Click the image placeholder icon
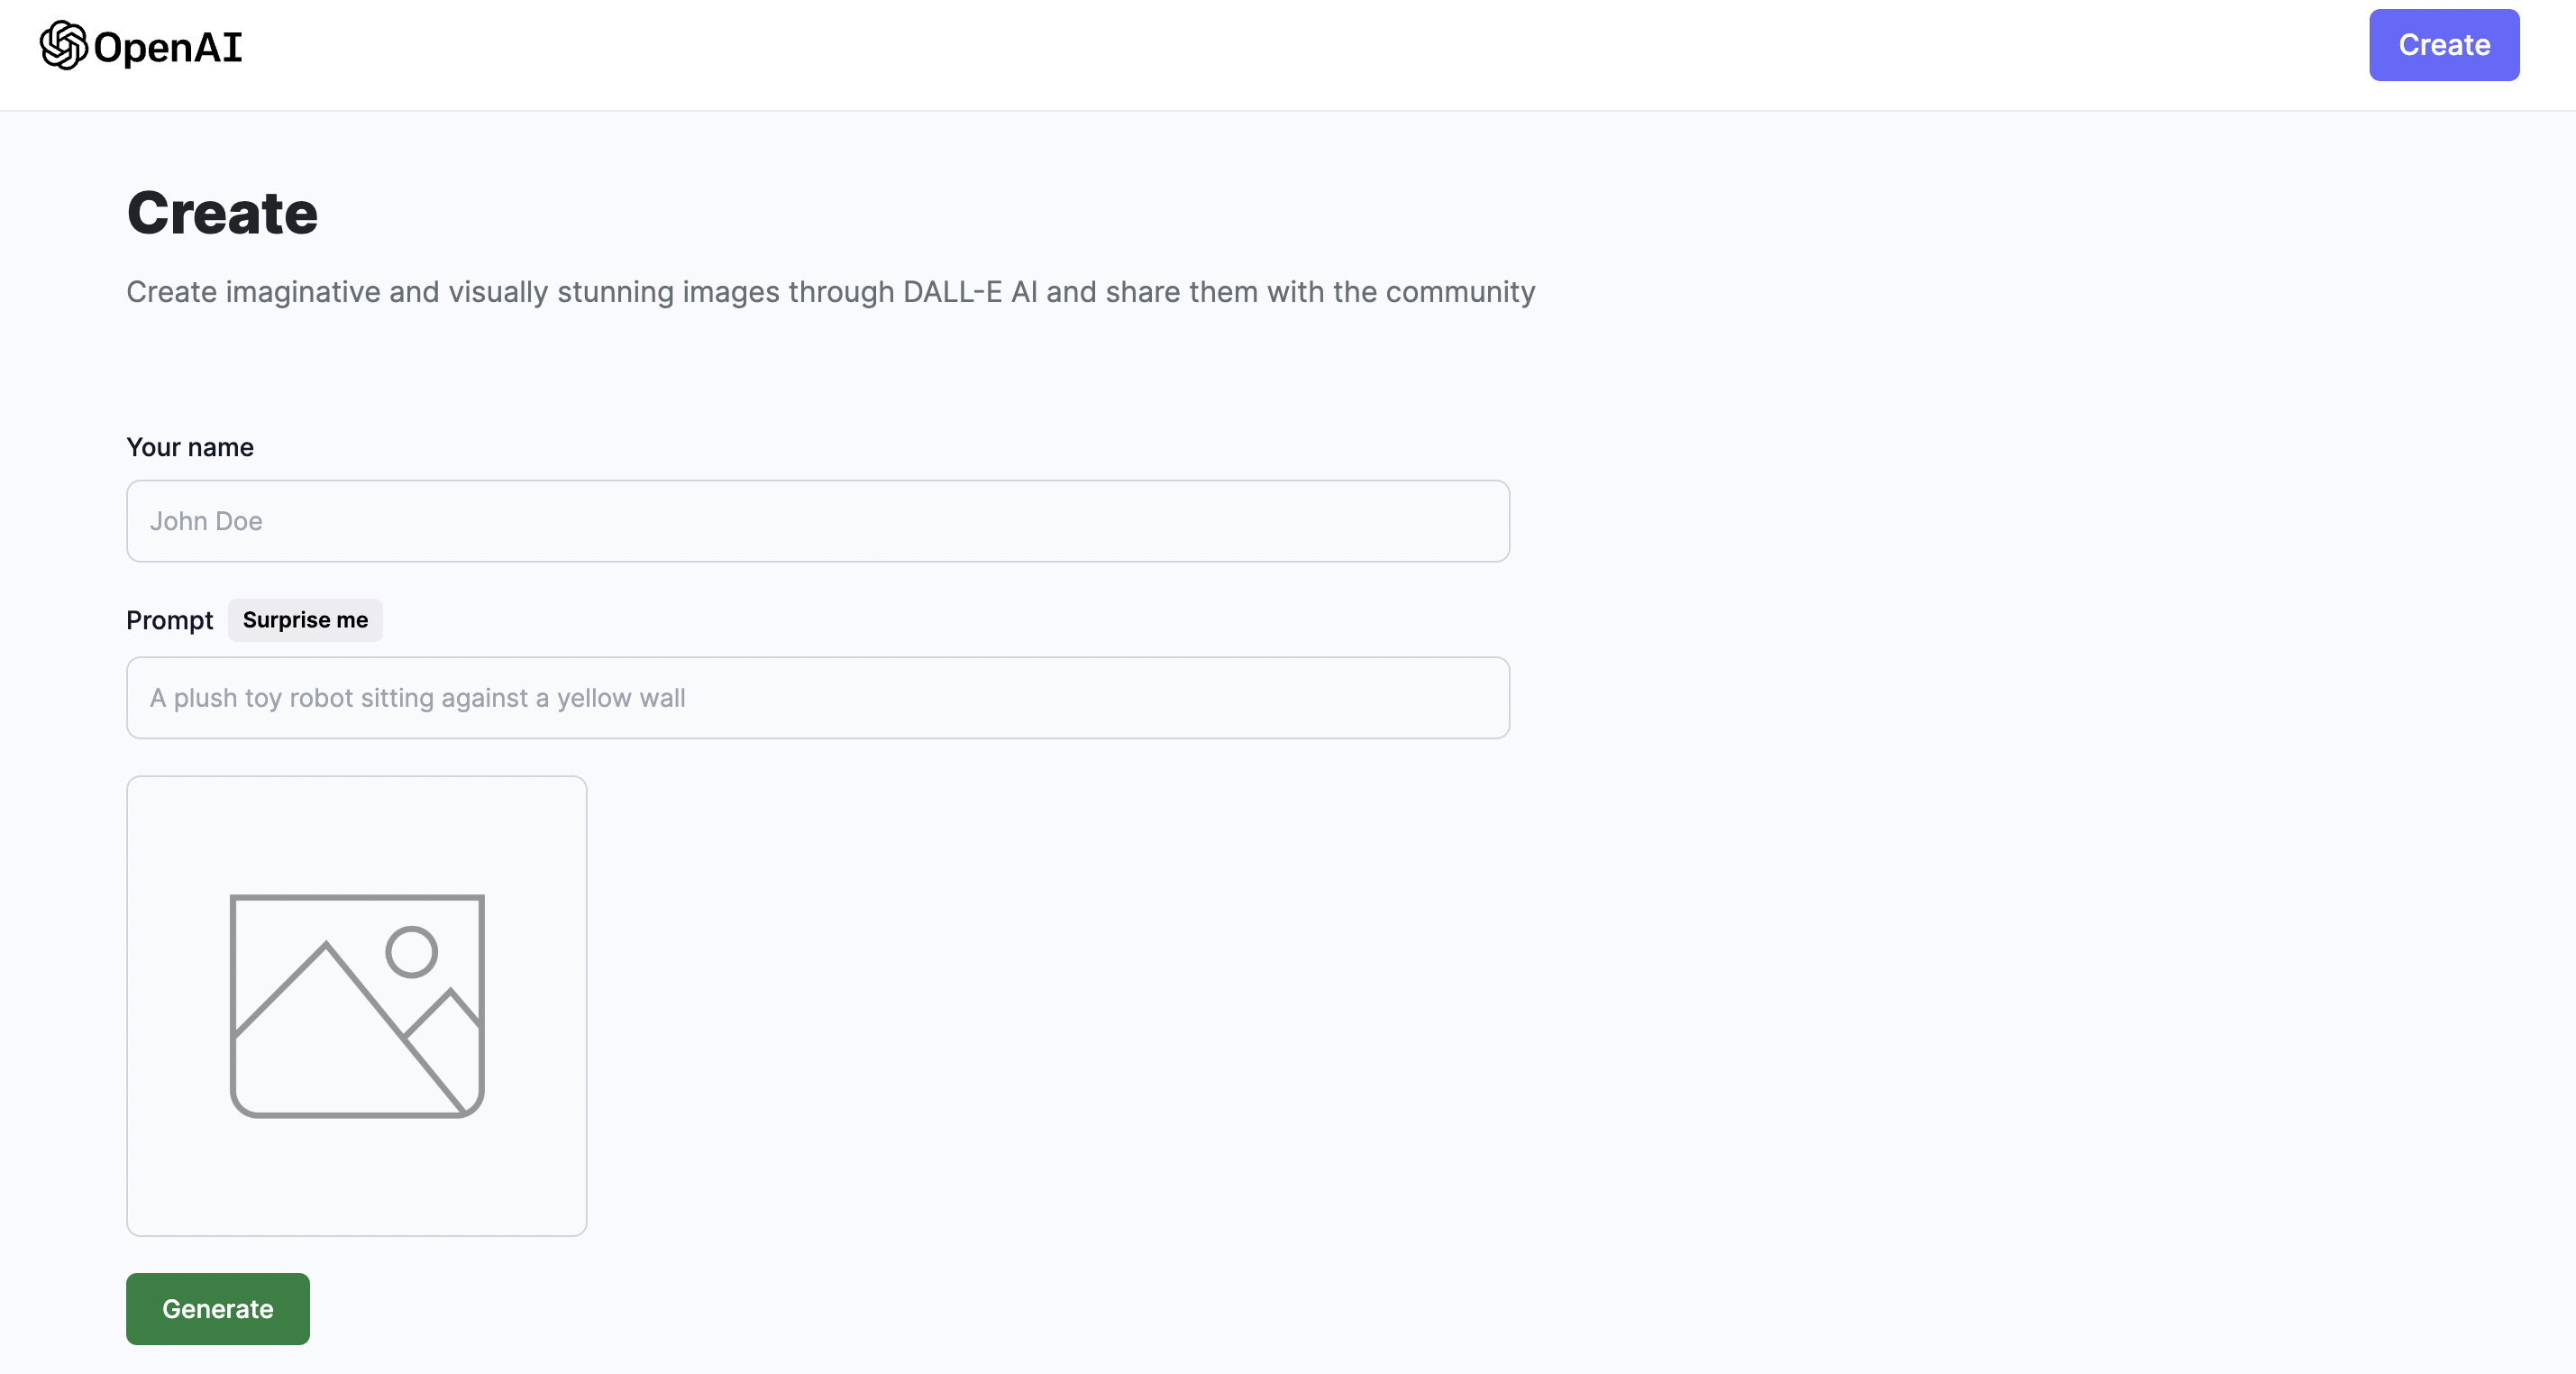Screen dimensions: 2576x1374 pyautogui.click(x=357, y=1005)
